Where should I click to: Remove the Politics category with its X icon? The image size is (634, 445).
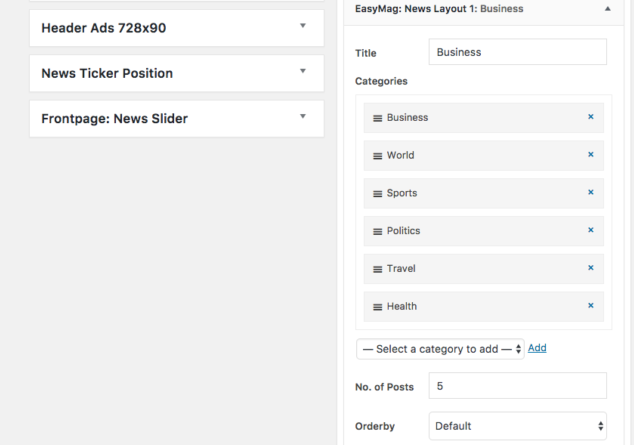coord(591,230)
